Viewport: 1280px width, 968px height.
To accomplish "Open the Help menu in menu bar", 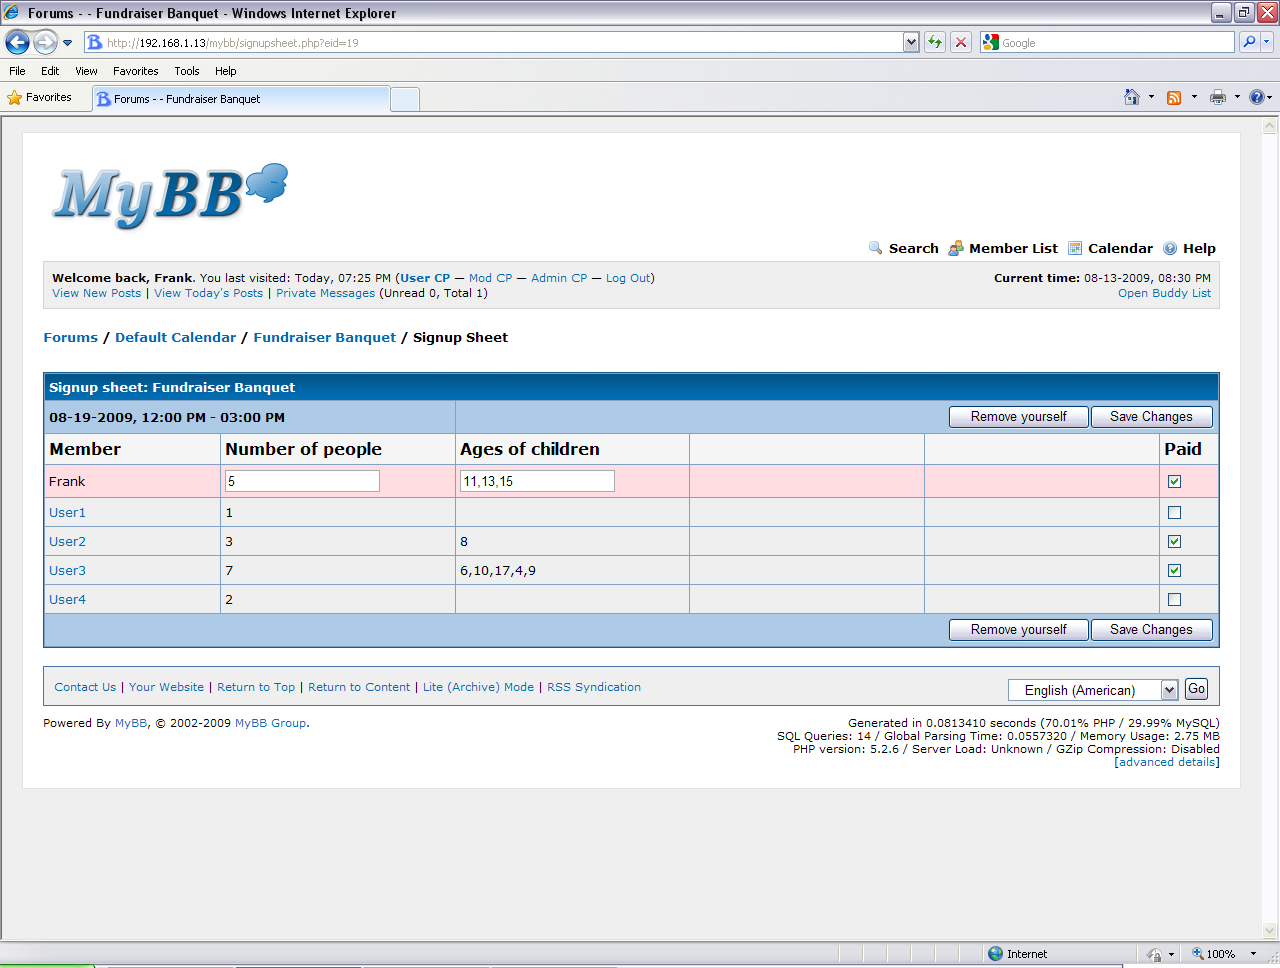I will (x=226, y=71).
